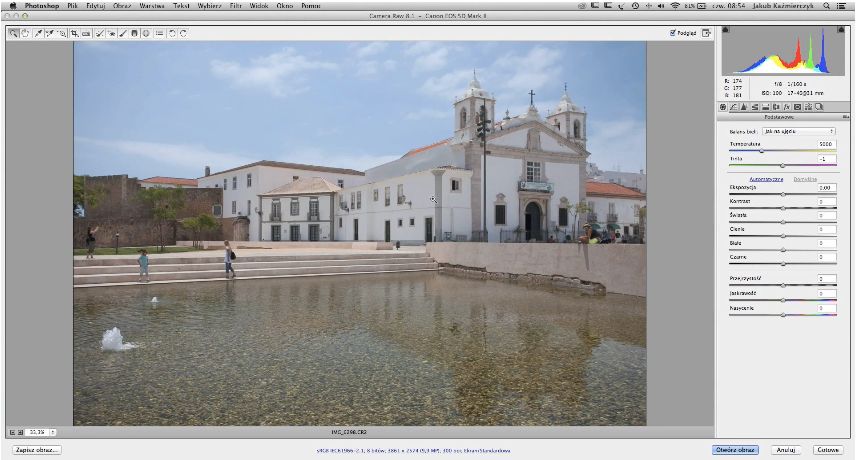
Task: Click the Cienie value field
Action: [x=827, y=229]
